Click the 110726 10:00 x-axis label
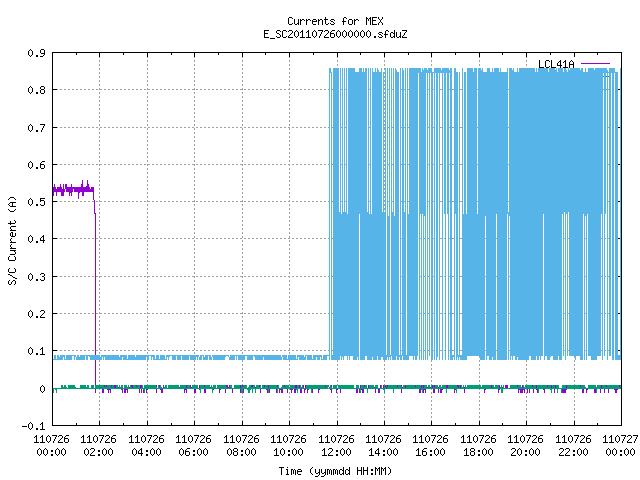The width and height of the screenshot is (640, 480). tap(289, 446)
